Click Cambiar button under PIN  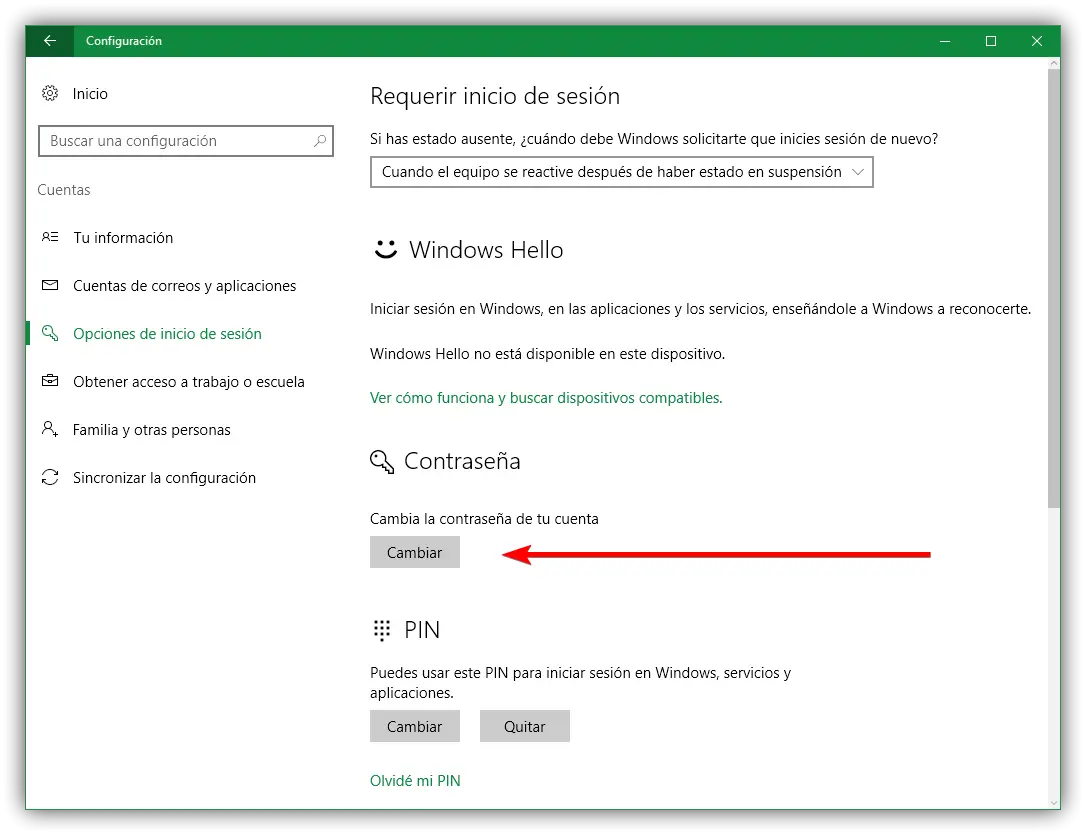click(x=414, y=726)
